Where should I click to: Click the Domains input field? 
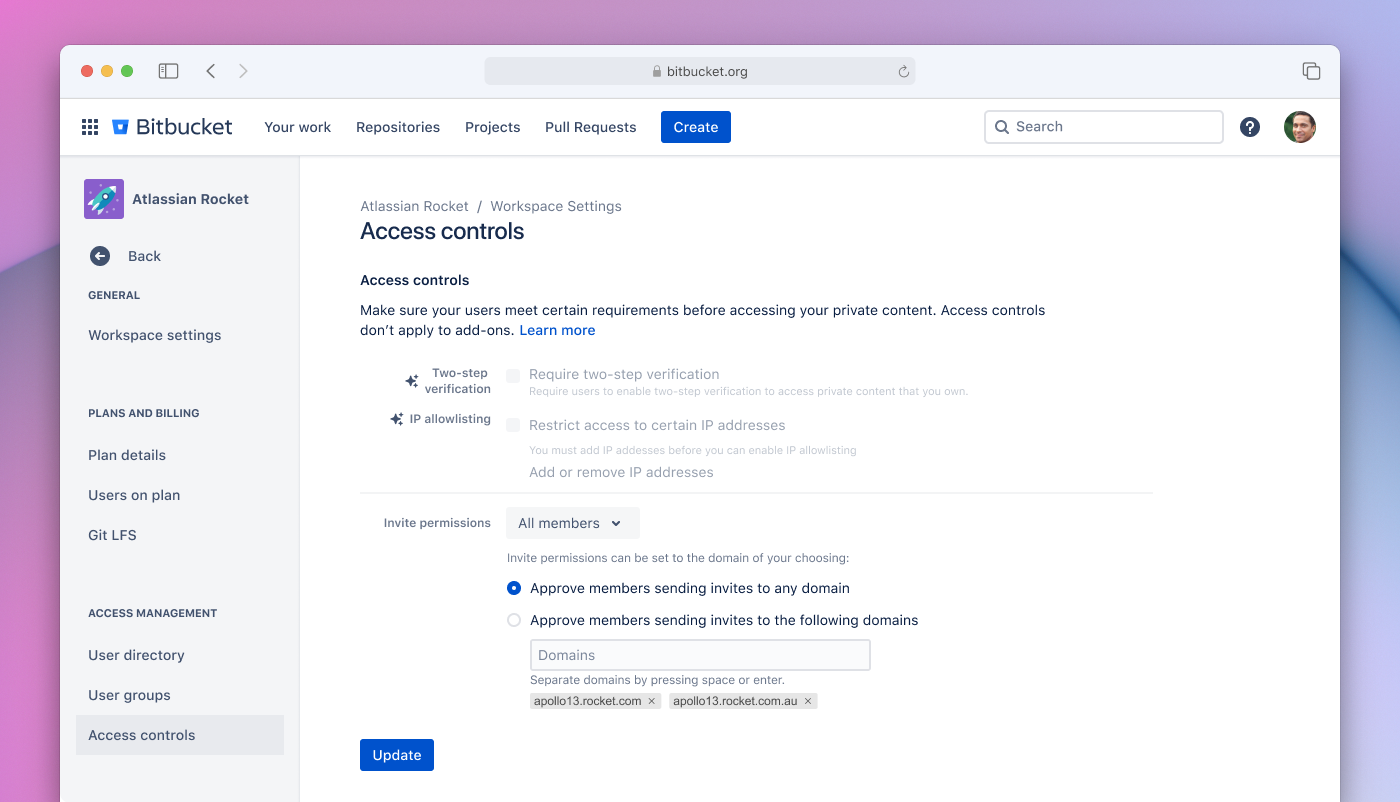699,654
